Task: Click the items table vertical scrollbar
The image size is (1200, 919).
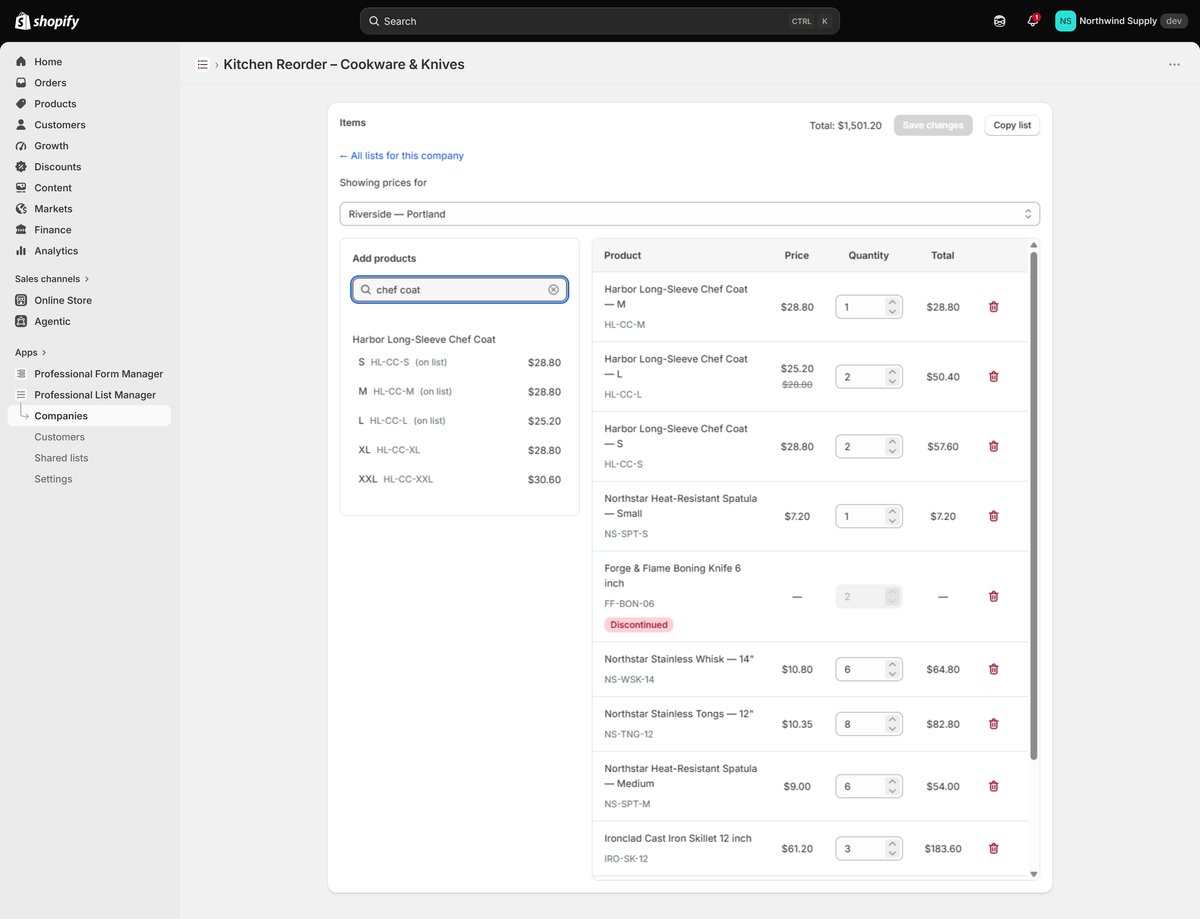Action: [x=1034, y=505]
